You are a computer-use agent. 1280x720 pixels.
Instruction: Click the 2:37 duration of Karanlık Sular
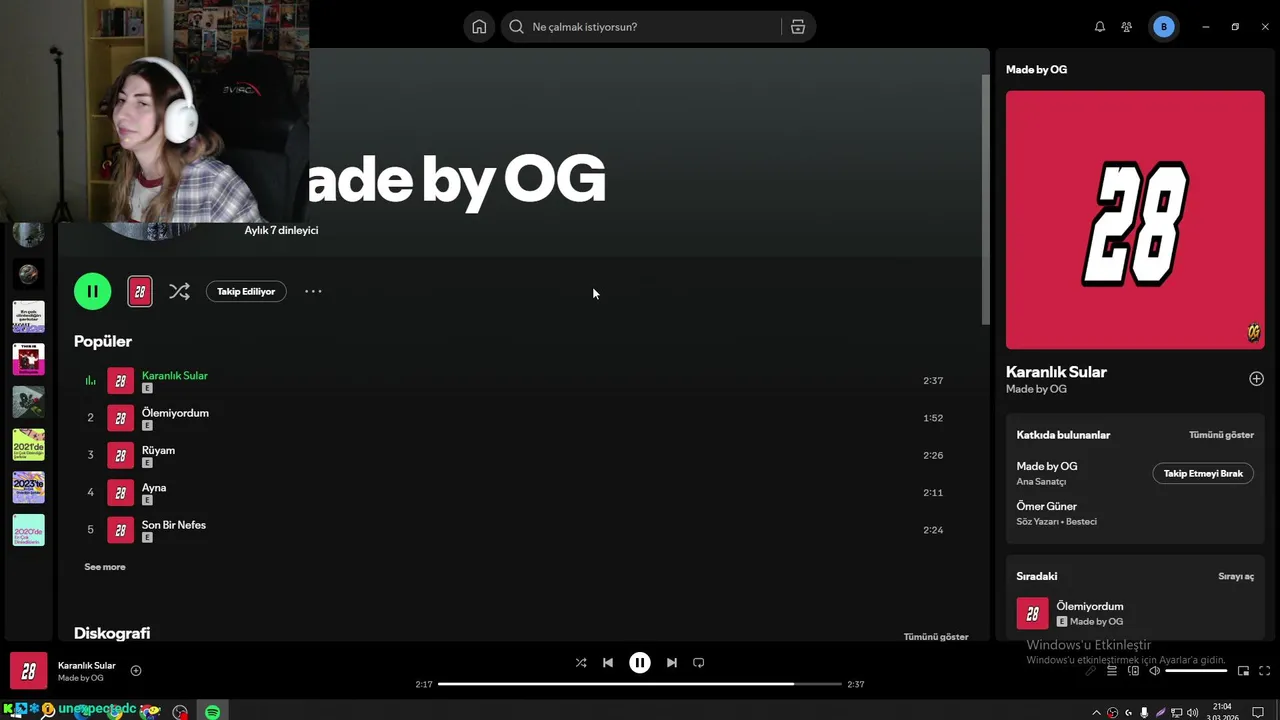point(933,380)
